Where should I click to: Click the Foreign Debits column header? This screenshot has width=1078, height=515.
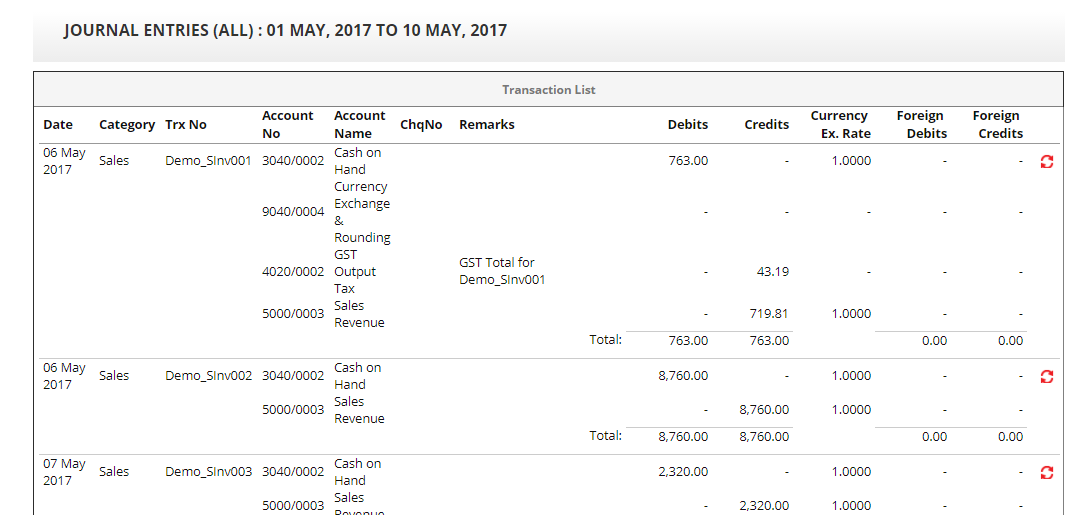(920, 125)
